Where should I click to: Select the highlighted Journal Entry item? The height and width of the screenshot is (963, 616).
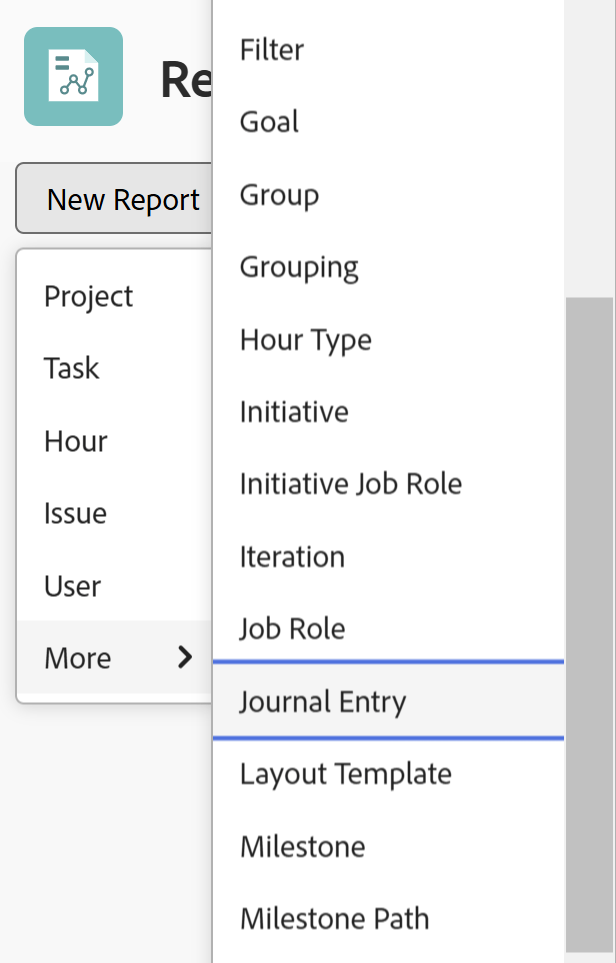pos(323,701)
